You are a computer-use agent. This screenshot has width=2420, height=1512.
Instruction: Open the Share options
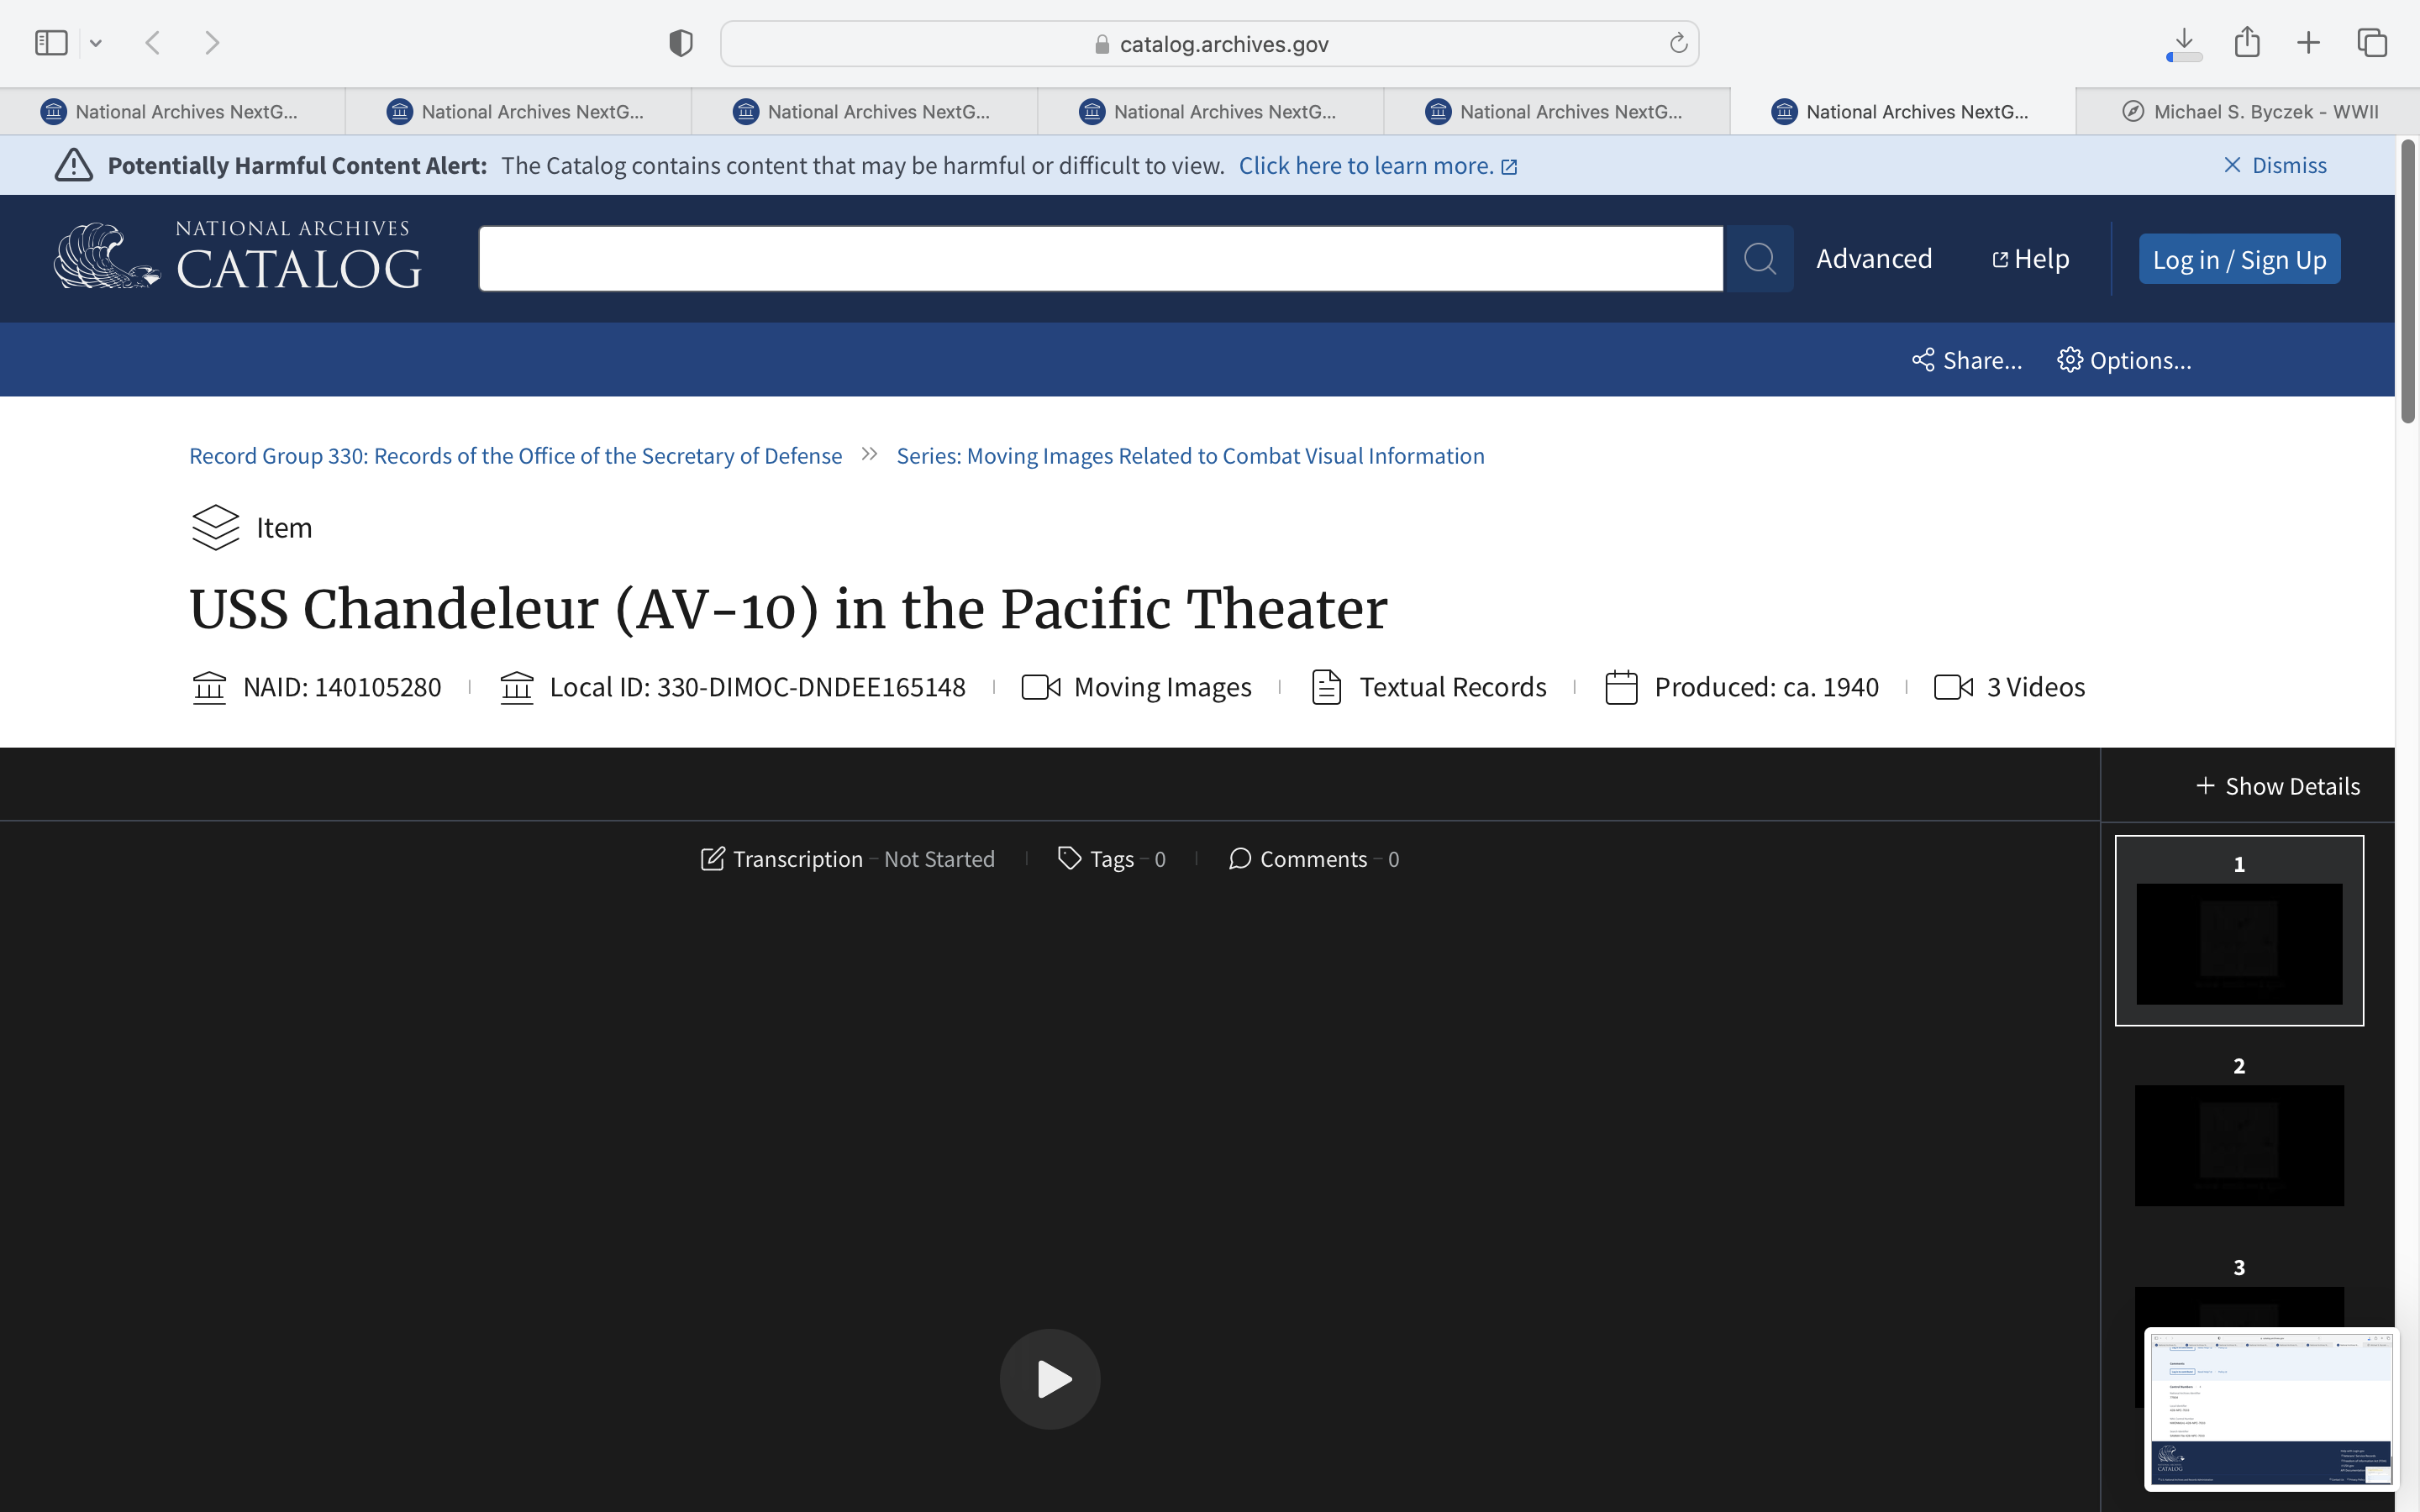coord(1966,360)
